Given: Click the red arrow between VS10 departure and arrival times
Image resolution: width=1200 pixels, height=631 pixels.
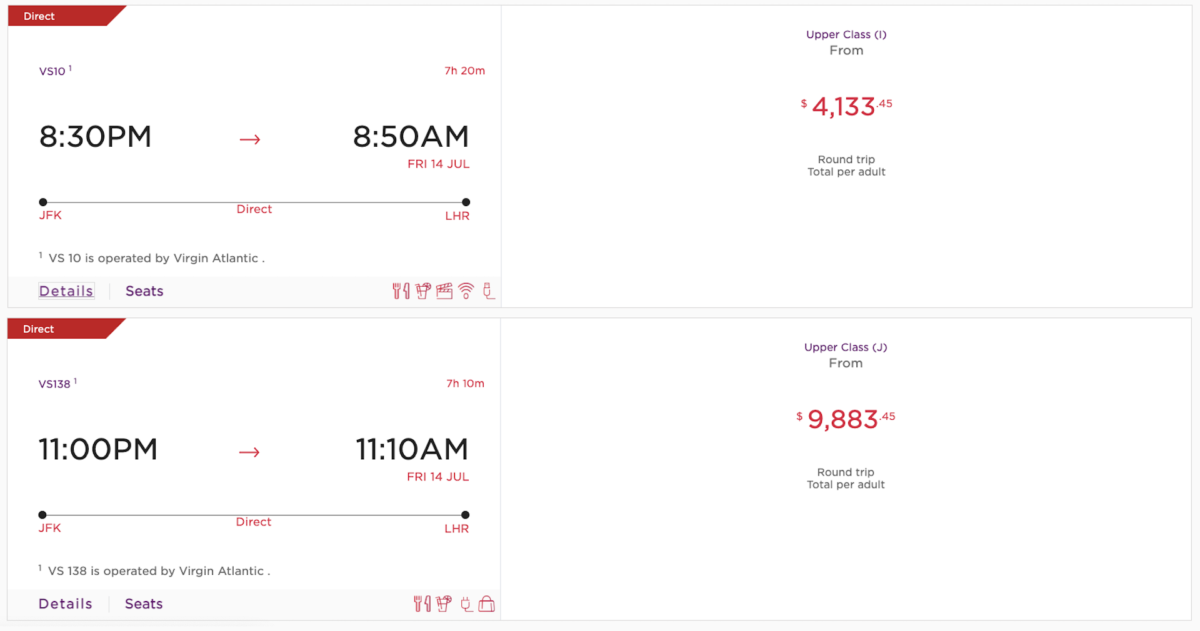Looking at the screenshot, I should tap(249, 138).
